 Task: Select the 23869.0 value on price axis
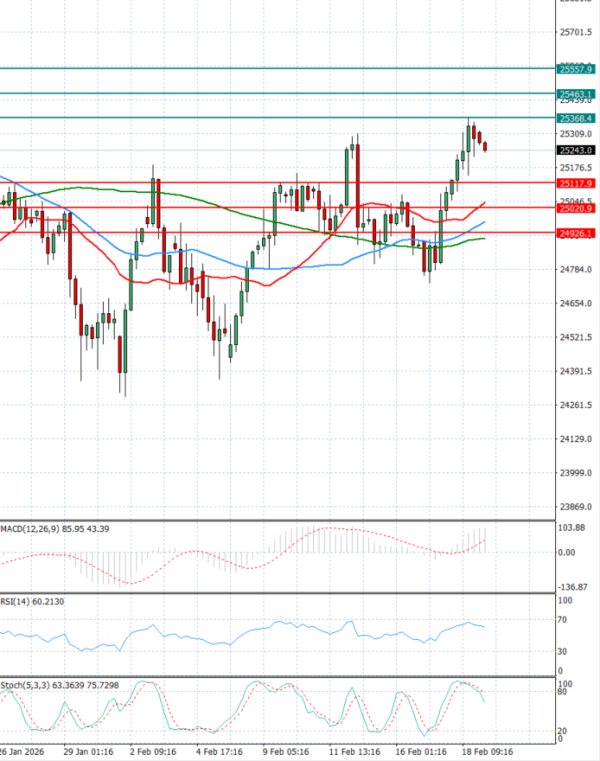pyautogui.click(x=576, y=507)
